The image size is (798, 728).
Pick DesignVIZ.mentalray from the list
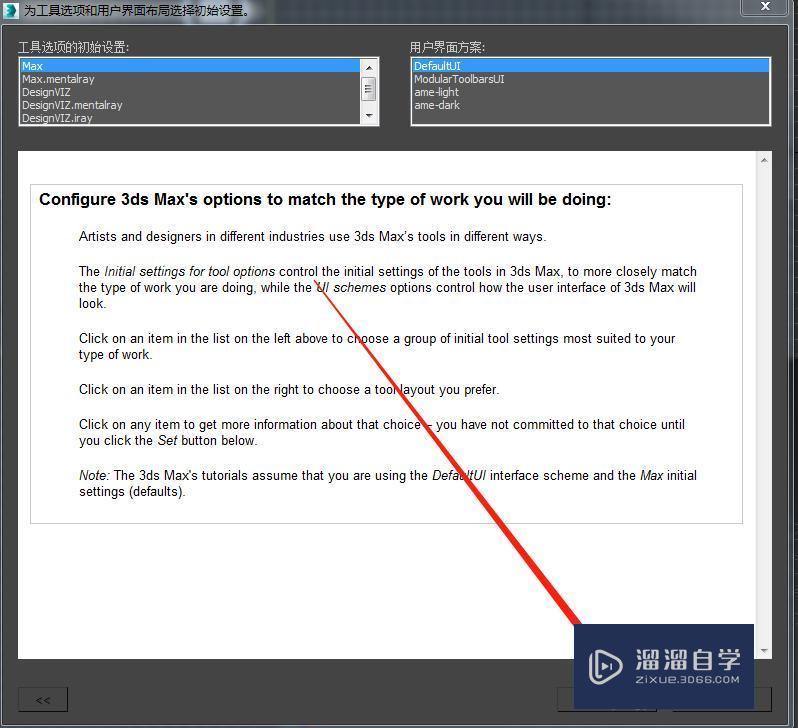click(190, 105)
